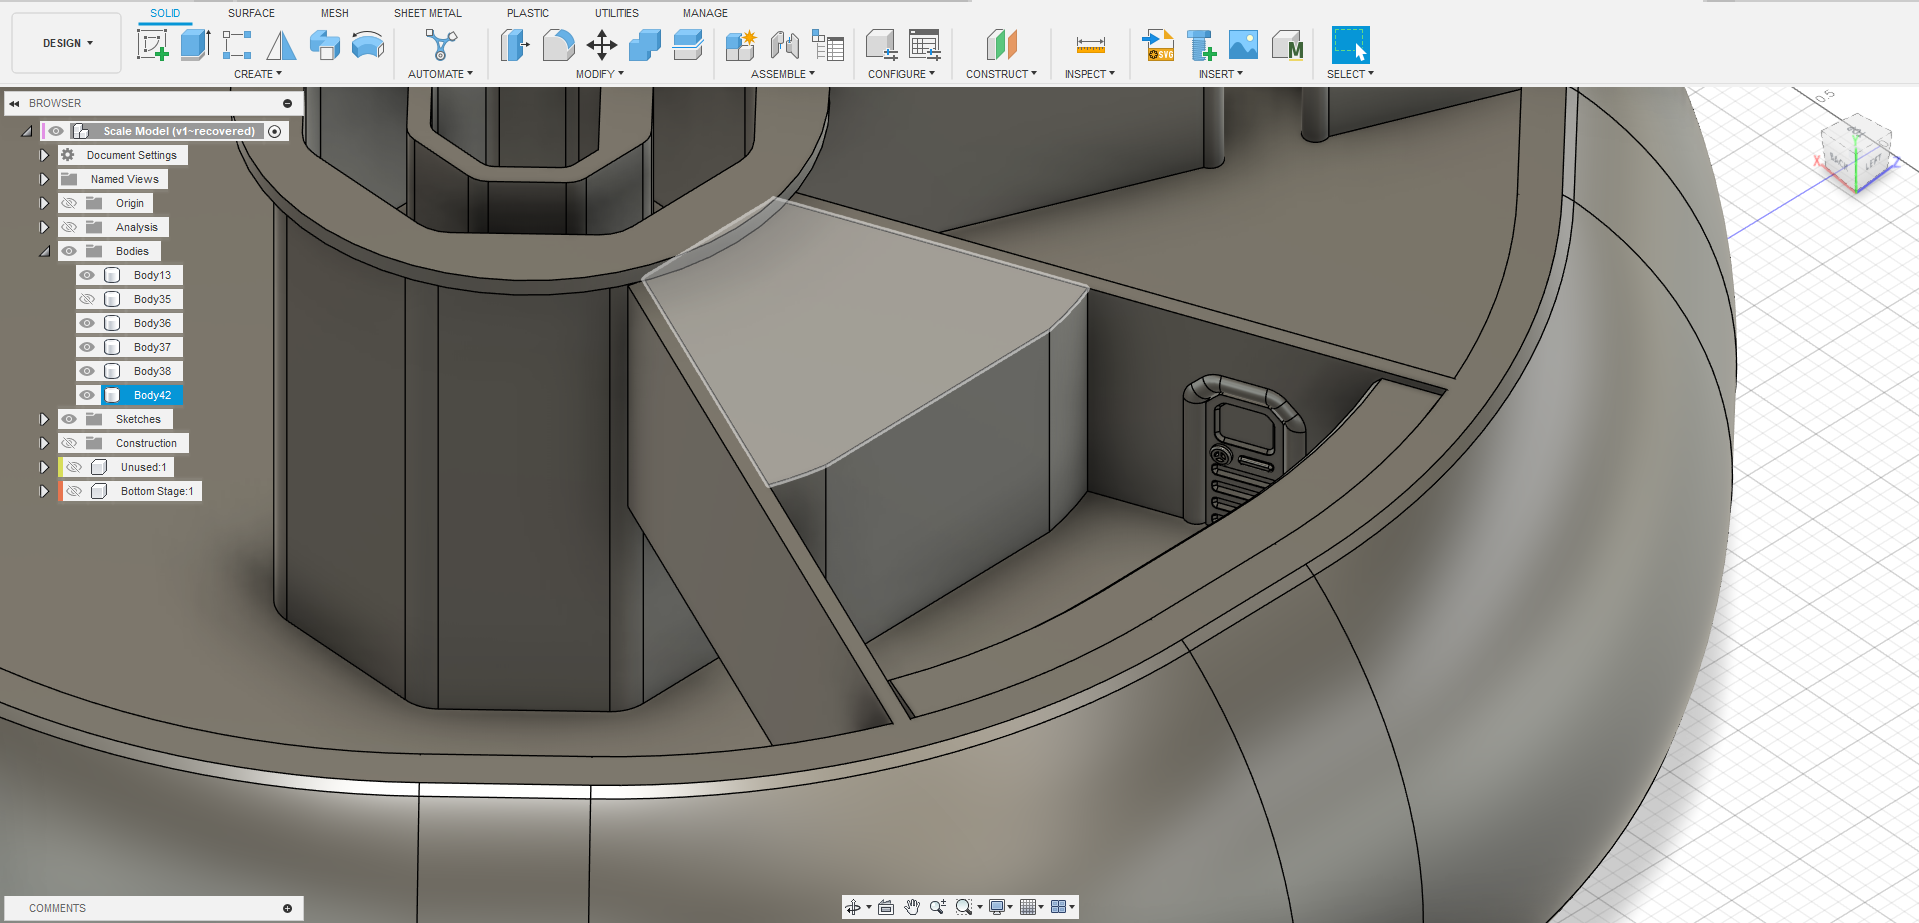Click the Insert Derive icon

pyautogui.click(x=1201, y=45)
